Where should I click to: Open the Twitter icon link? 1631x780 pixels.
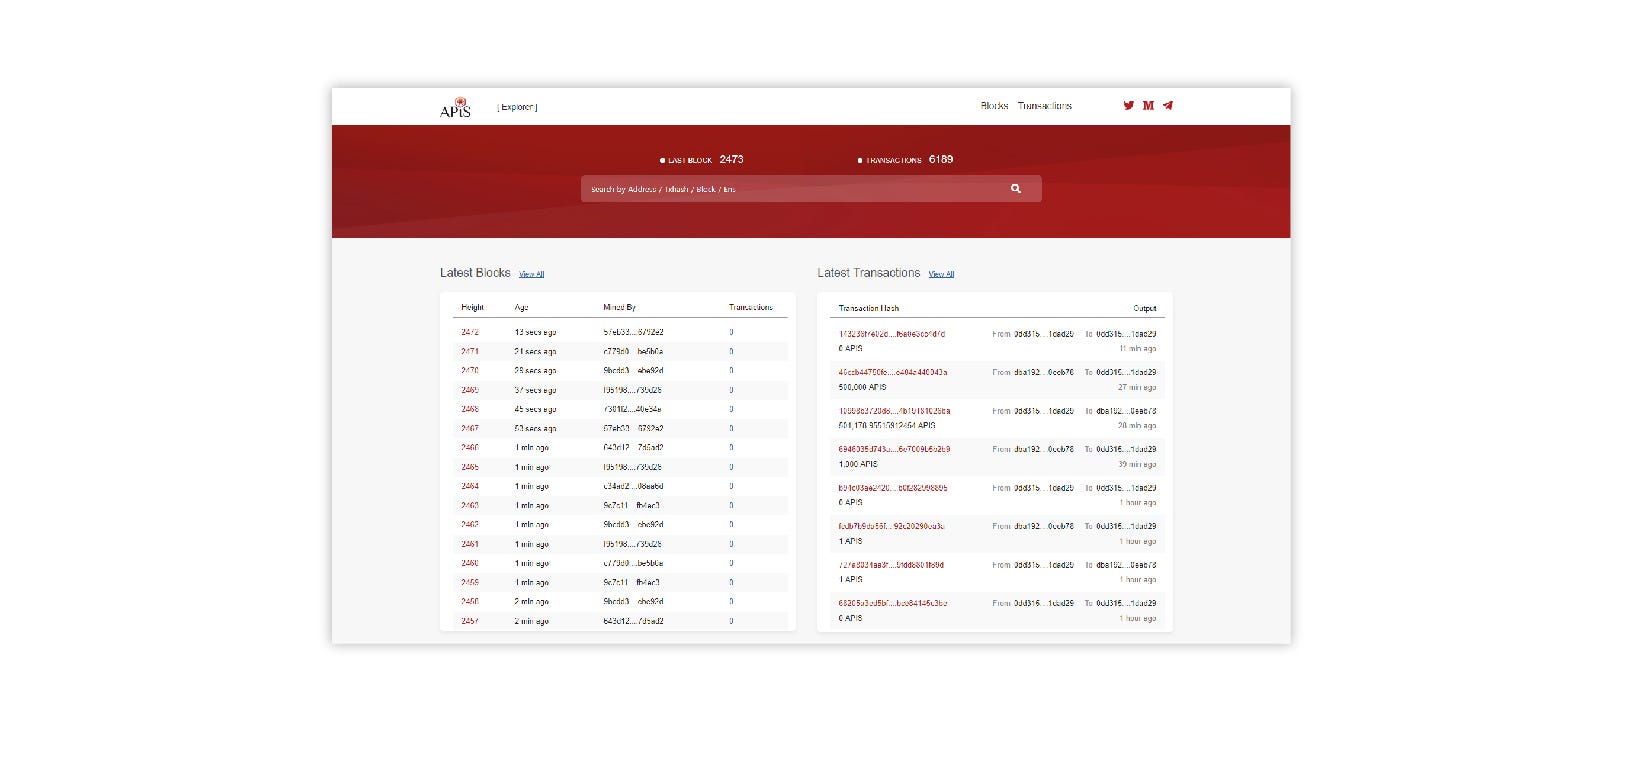(1129, 105)
